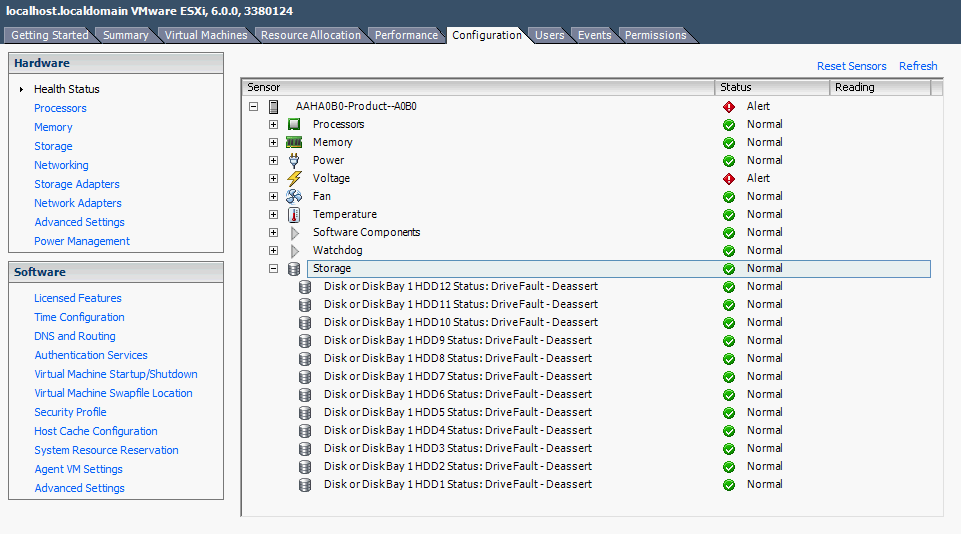Click the green status icon for HDD2
Screen dimensions: 961x534
point(729,467)
